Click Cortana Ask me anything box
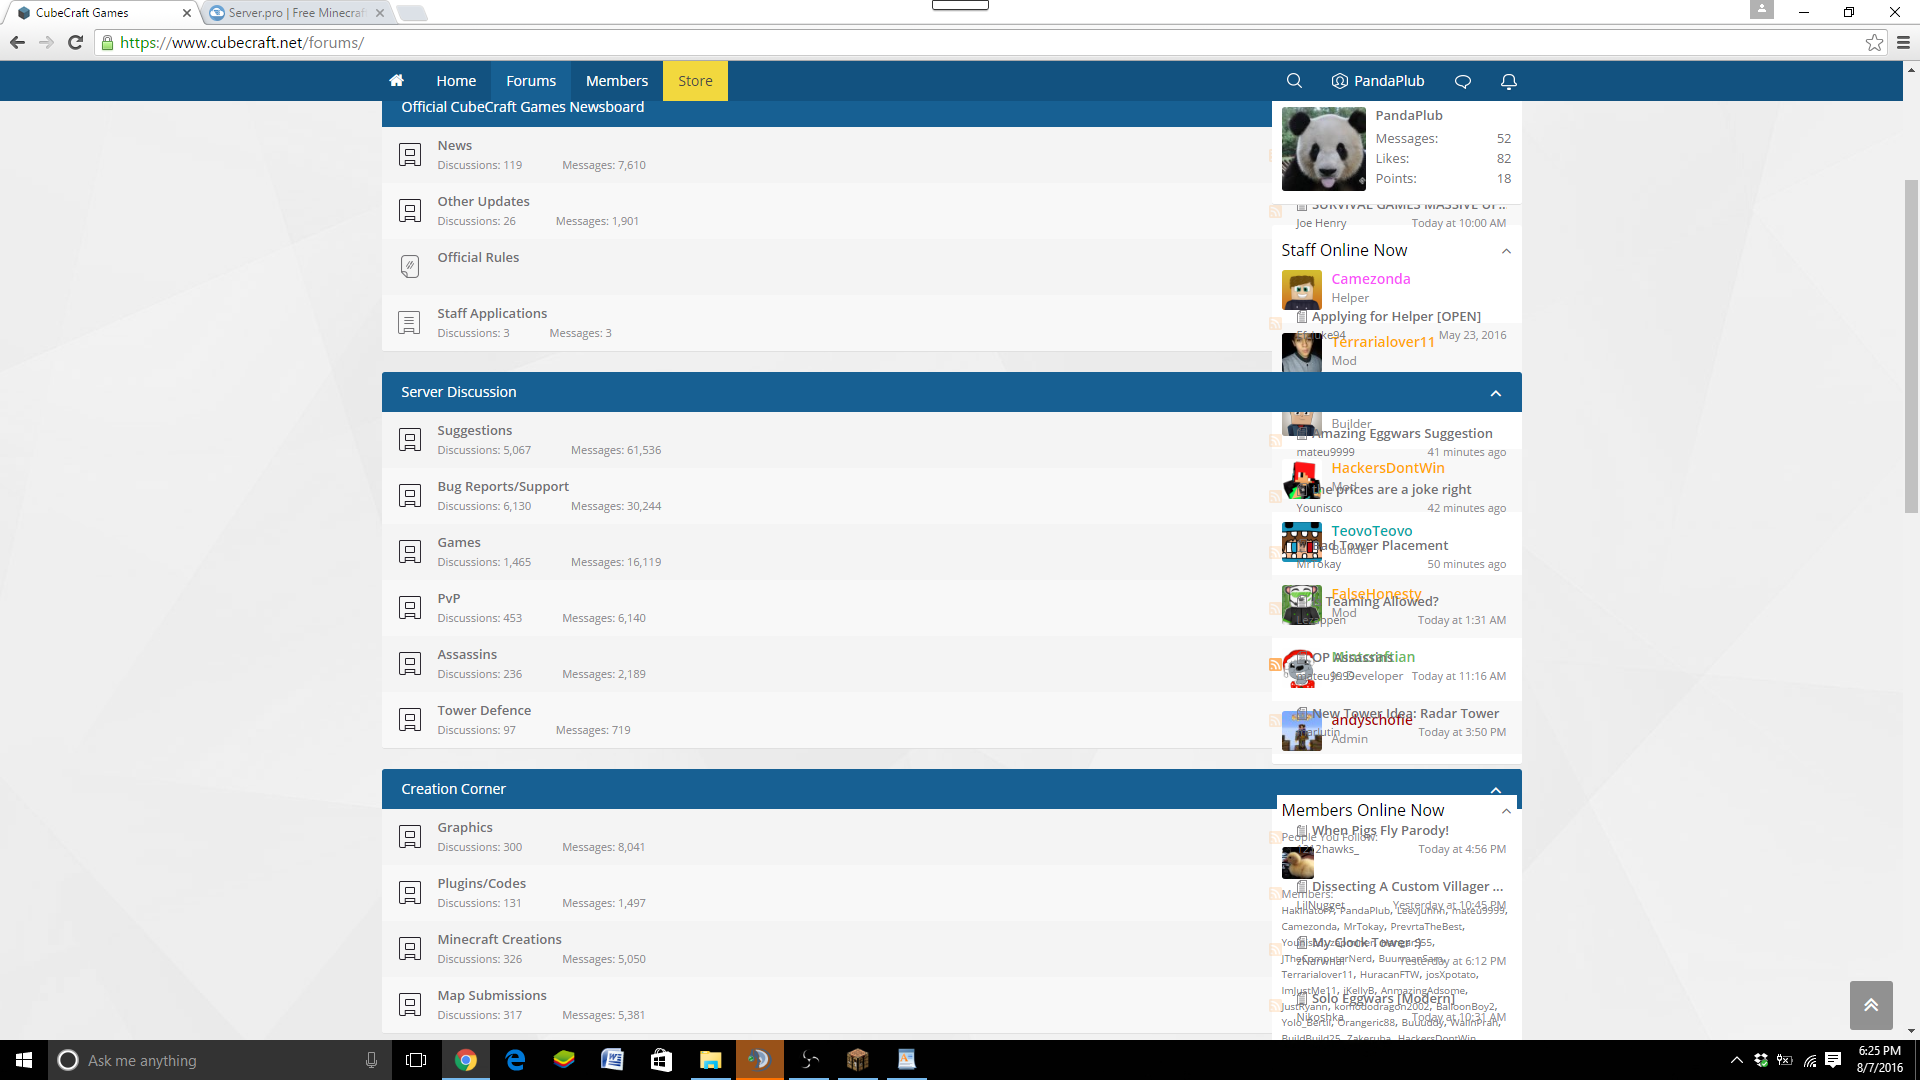Image resolution: width=1920 pixels, height=1080 pixels. tap(220, 1060)
